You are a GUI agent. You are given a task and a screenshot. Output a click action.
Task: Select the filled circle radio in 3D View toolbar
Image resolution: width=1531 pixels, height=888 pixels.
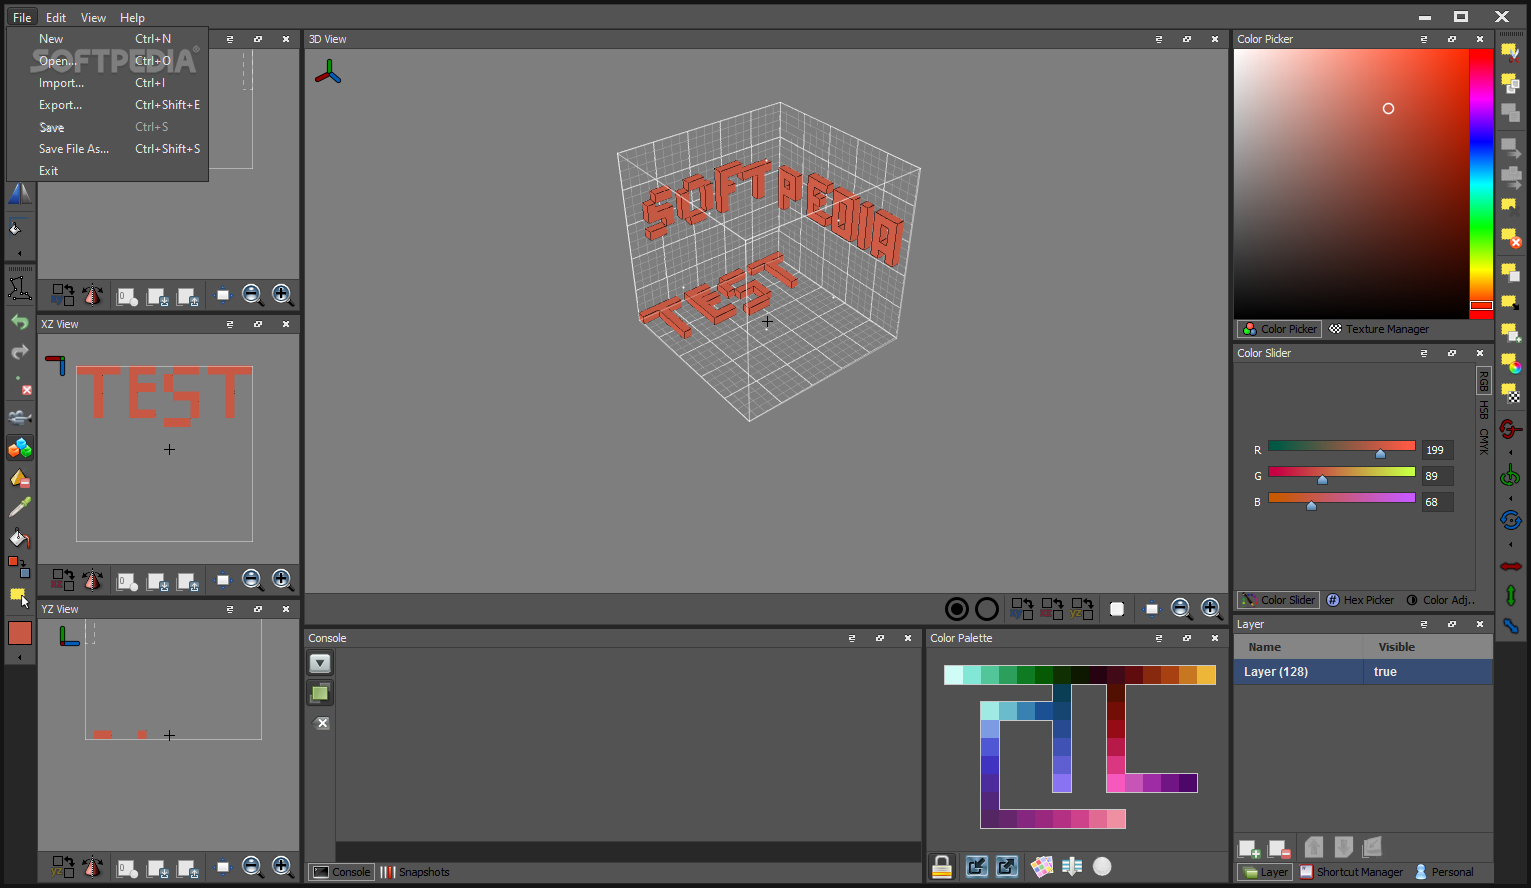pos(957,608)
